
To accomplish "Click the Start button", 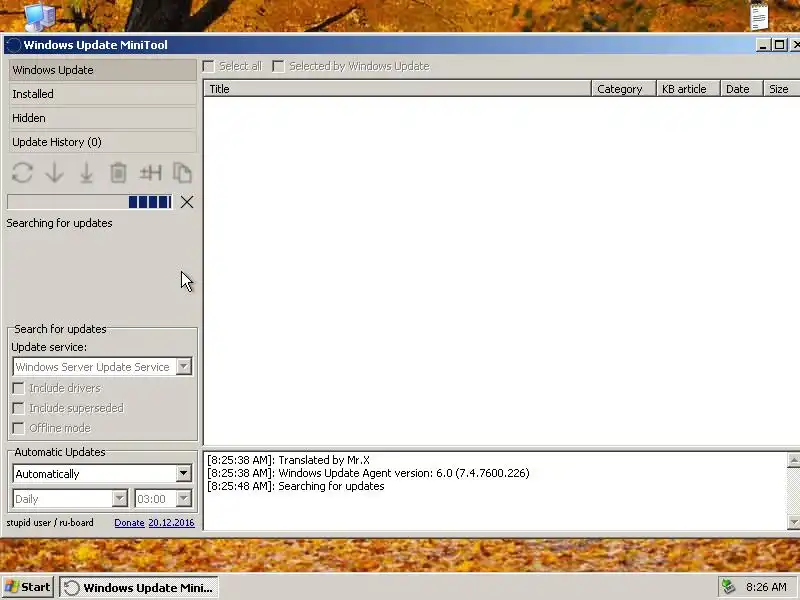I will click(x=28, y=587).
